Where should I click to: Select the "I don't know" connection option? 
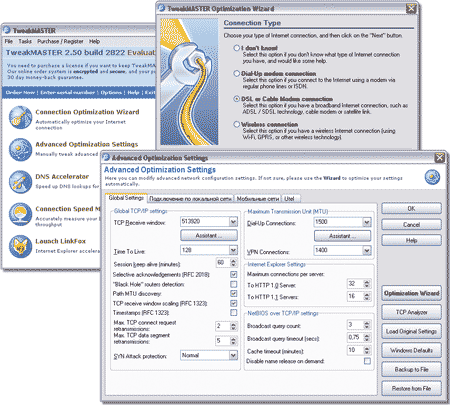click(x=236, y=48)
